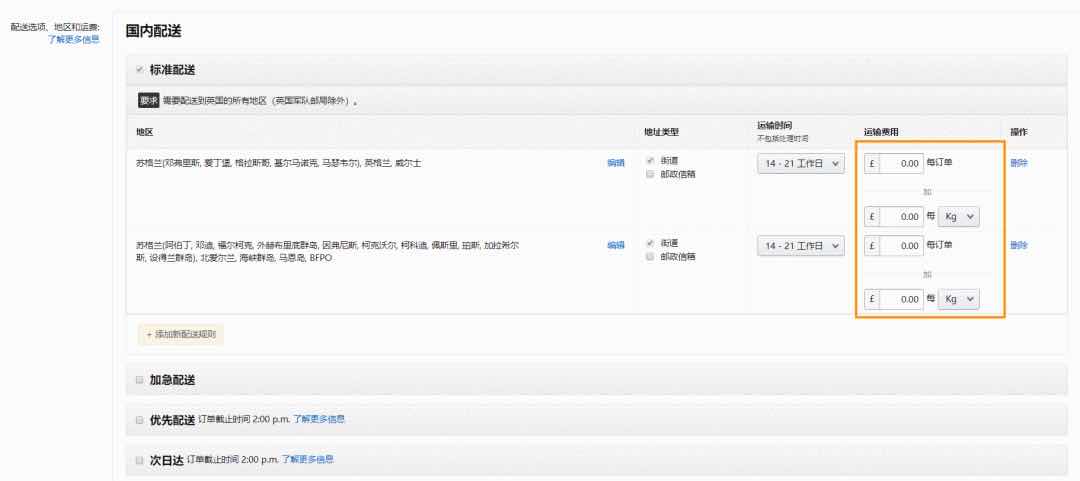1080x481 pixels.
Task: Toggle 街道 checkbox in 北爱尔兰, BFPO row
Action: (x=650, y=243)
